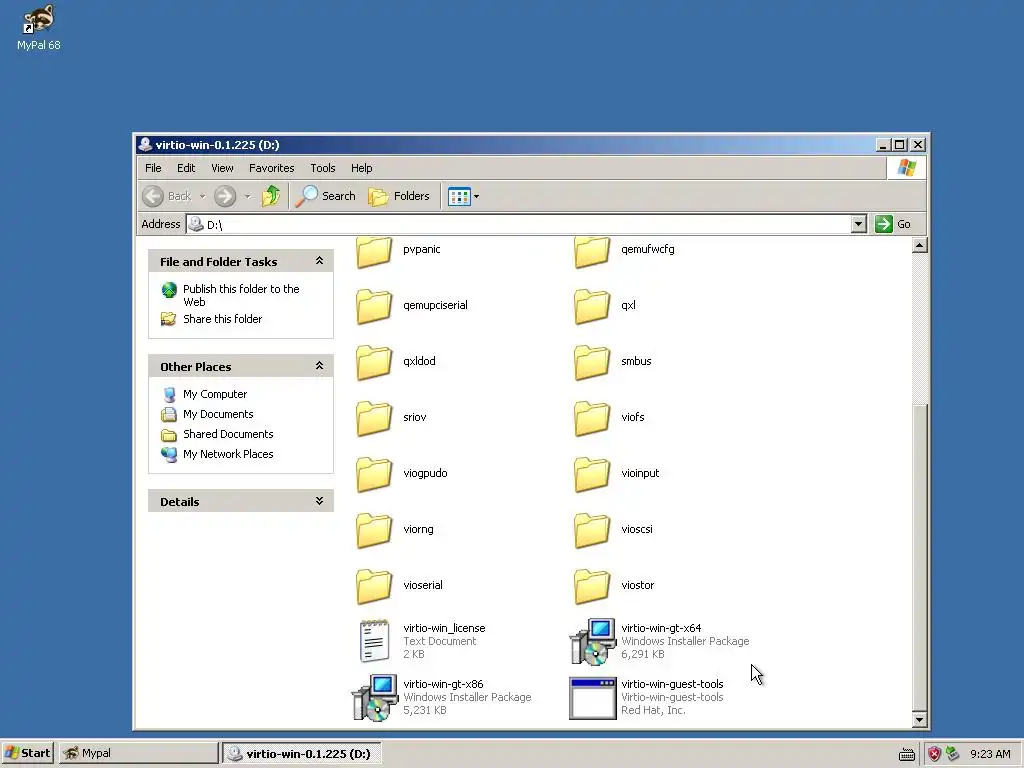Click the security shield tray icon
This screenshot has width=1024, height=768.
point(934,754)
